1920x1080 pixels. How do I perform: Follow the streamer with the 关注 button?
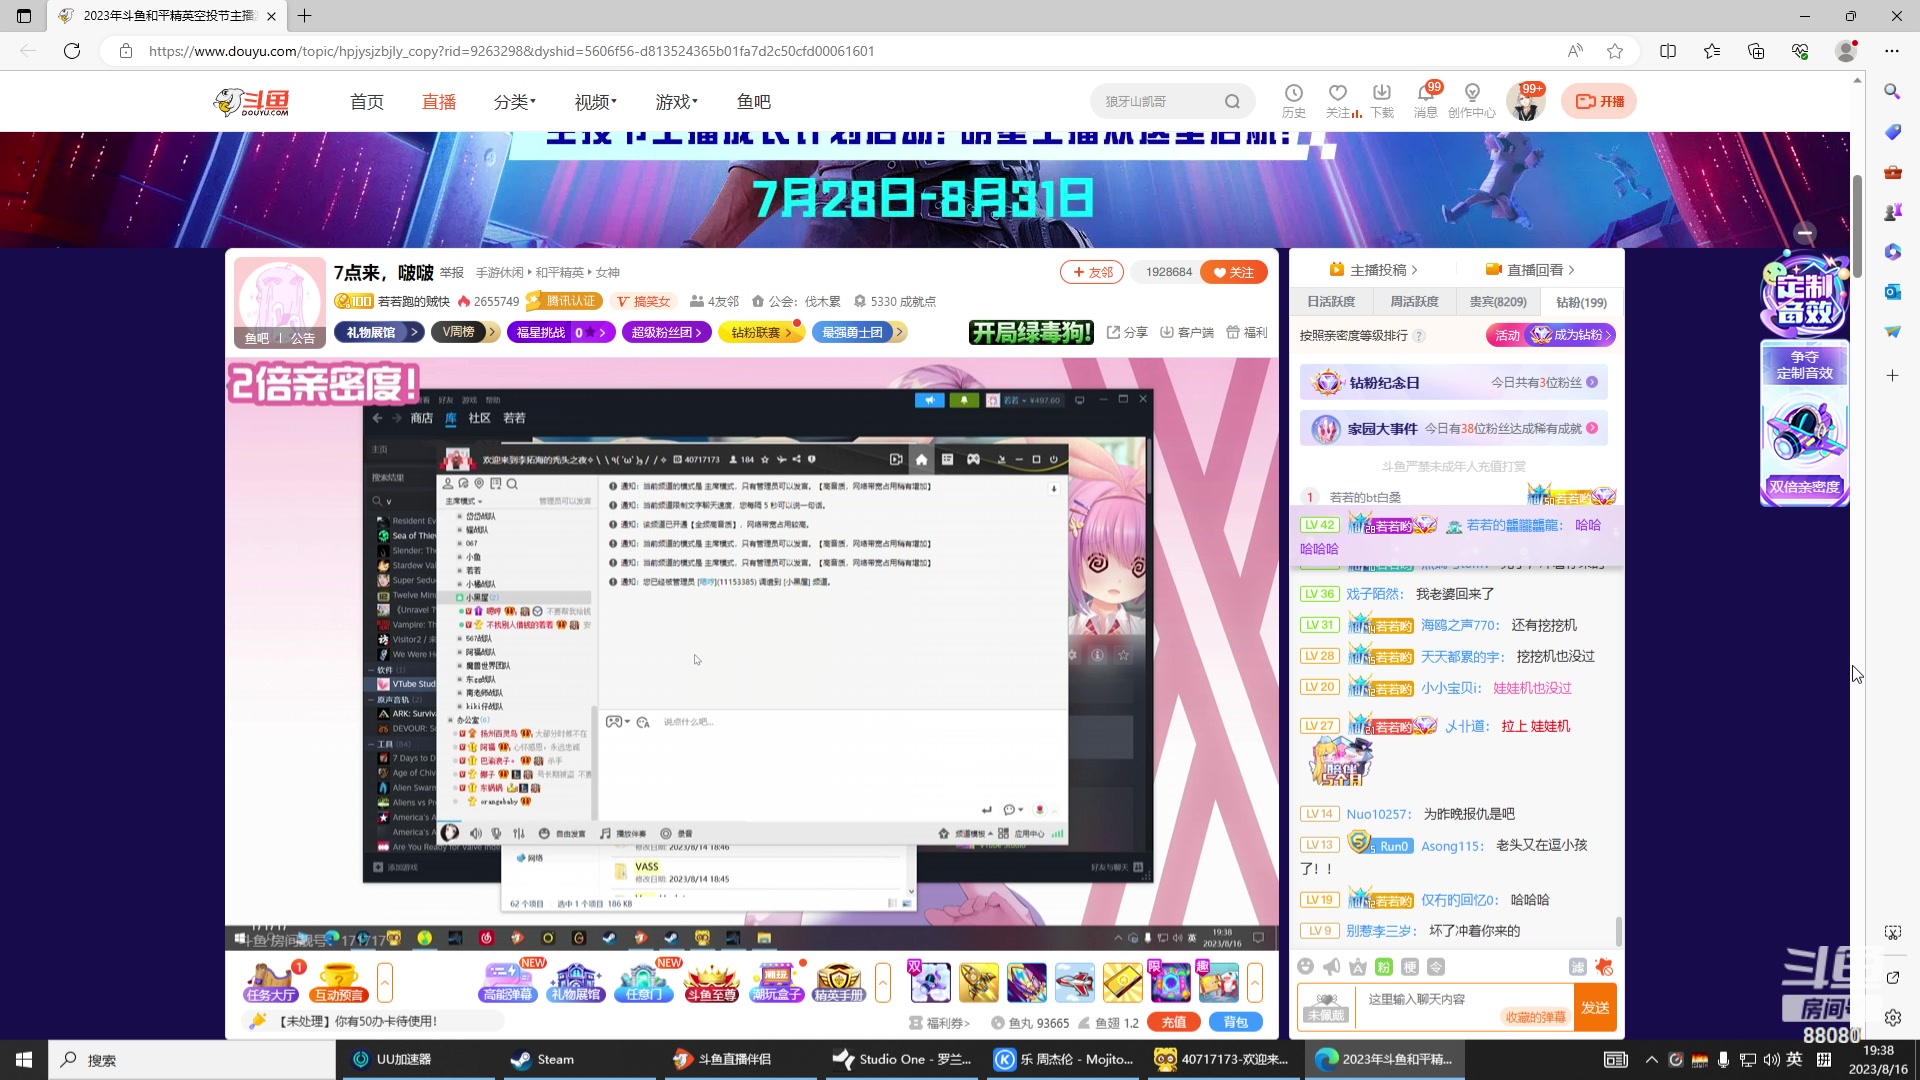click(1234, 272)
